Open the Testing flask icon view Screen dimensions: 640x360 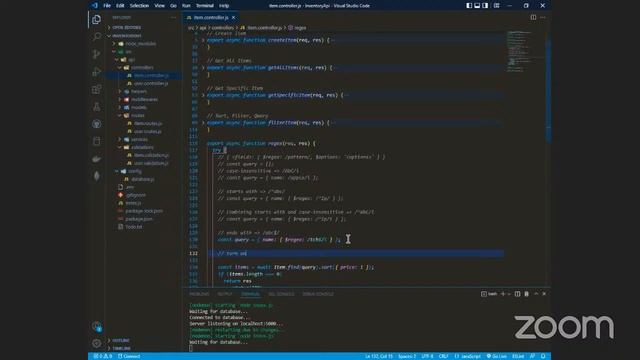(96, 107)
